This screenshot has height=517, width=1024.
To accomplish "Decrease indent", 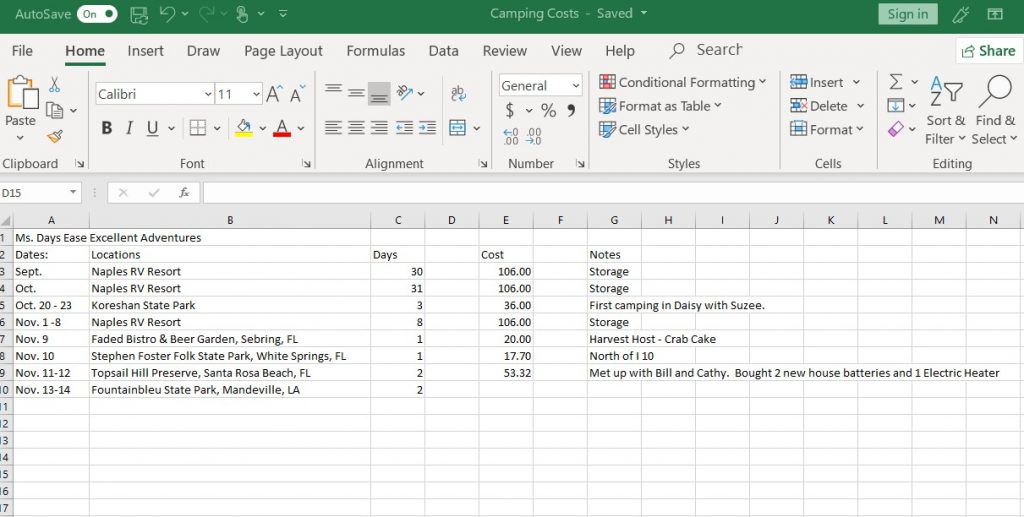I will pyautogui.click(x=404, y=128).
